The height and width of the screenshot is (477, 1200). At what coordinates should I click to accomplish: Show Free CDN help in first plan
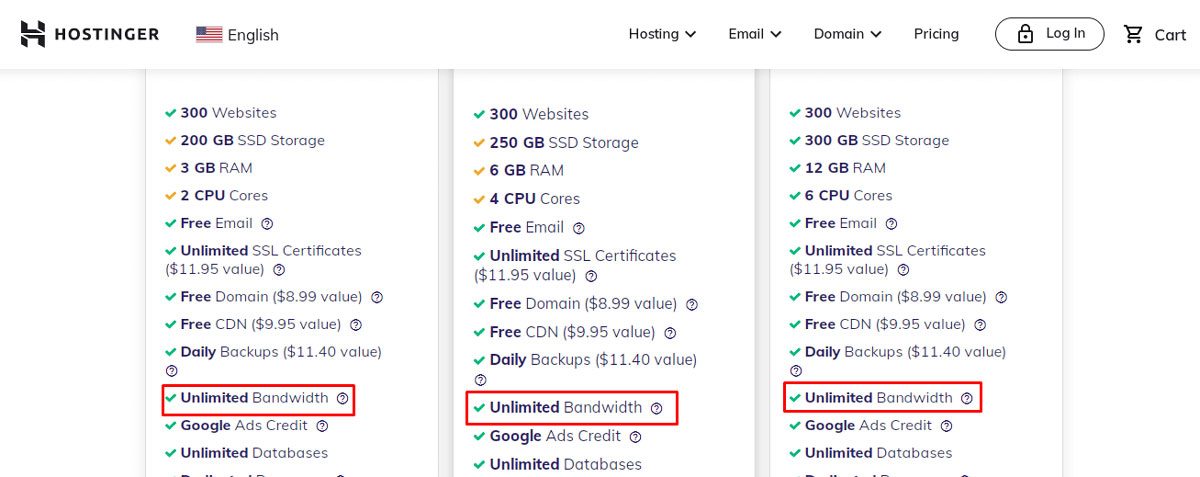point(356,325)
